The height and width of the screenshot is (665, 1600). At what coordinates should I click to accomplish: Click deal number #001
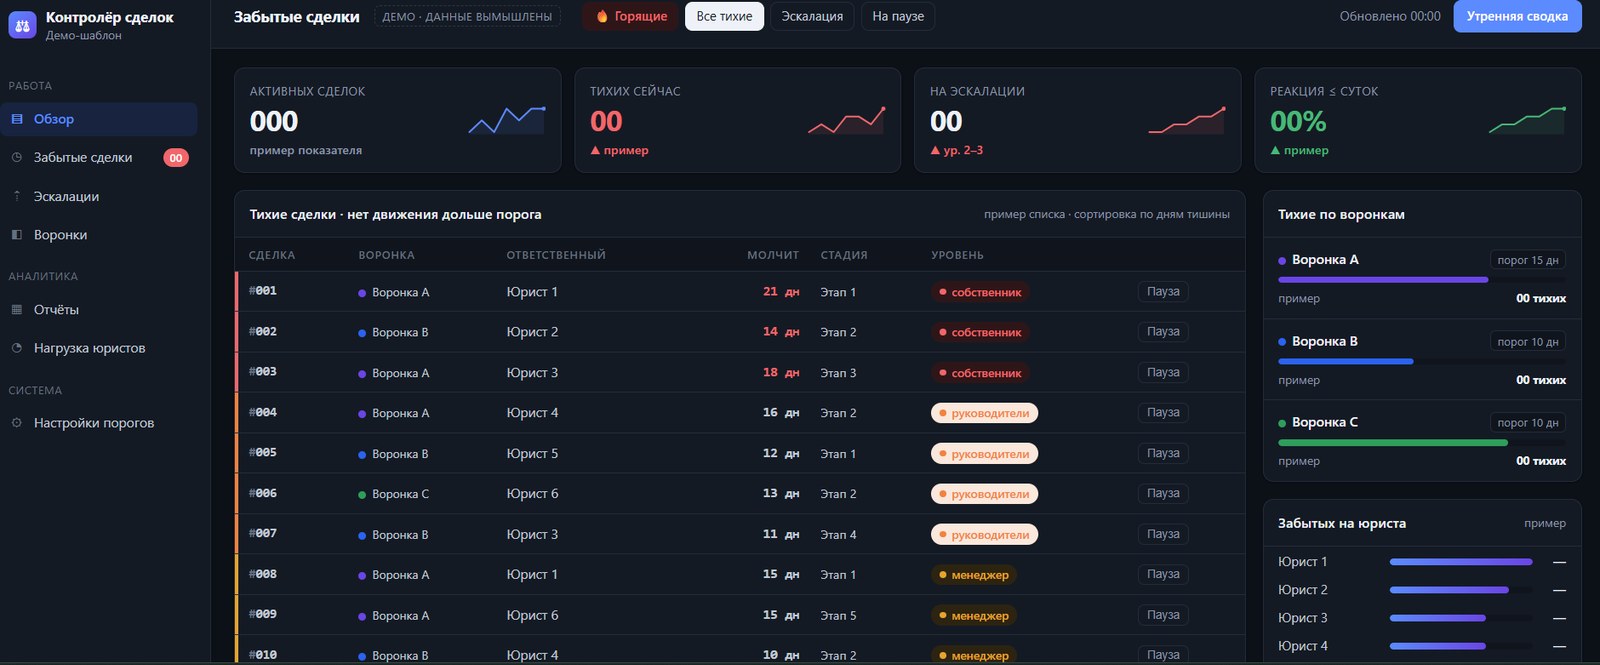tap(263, 291)
